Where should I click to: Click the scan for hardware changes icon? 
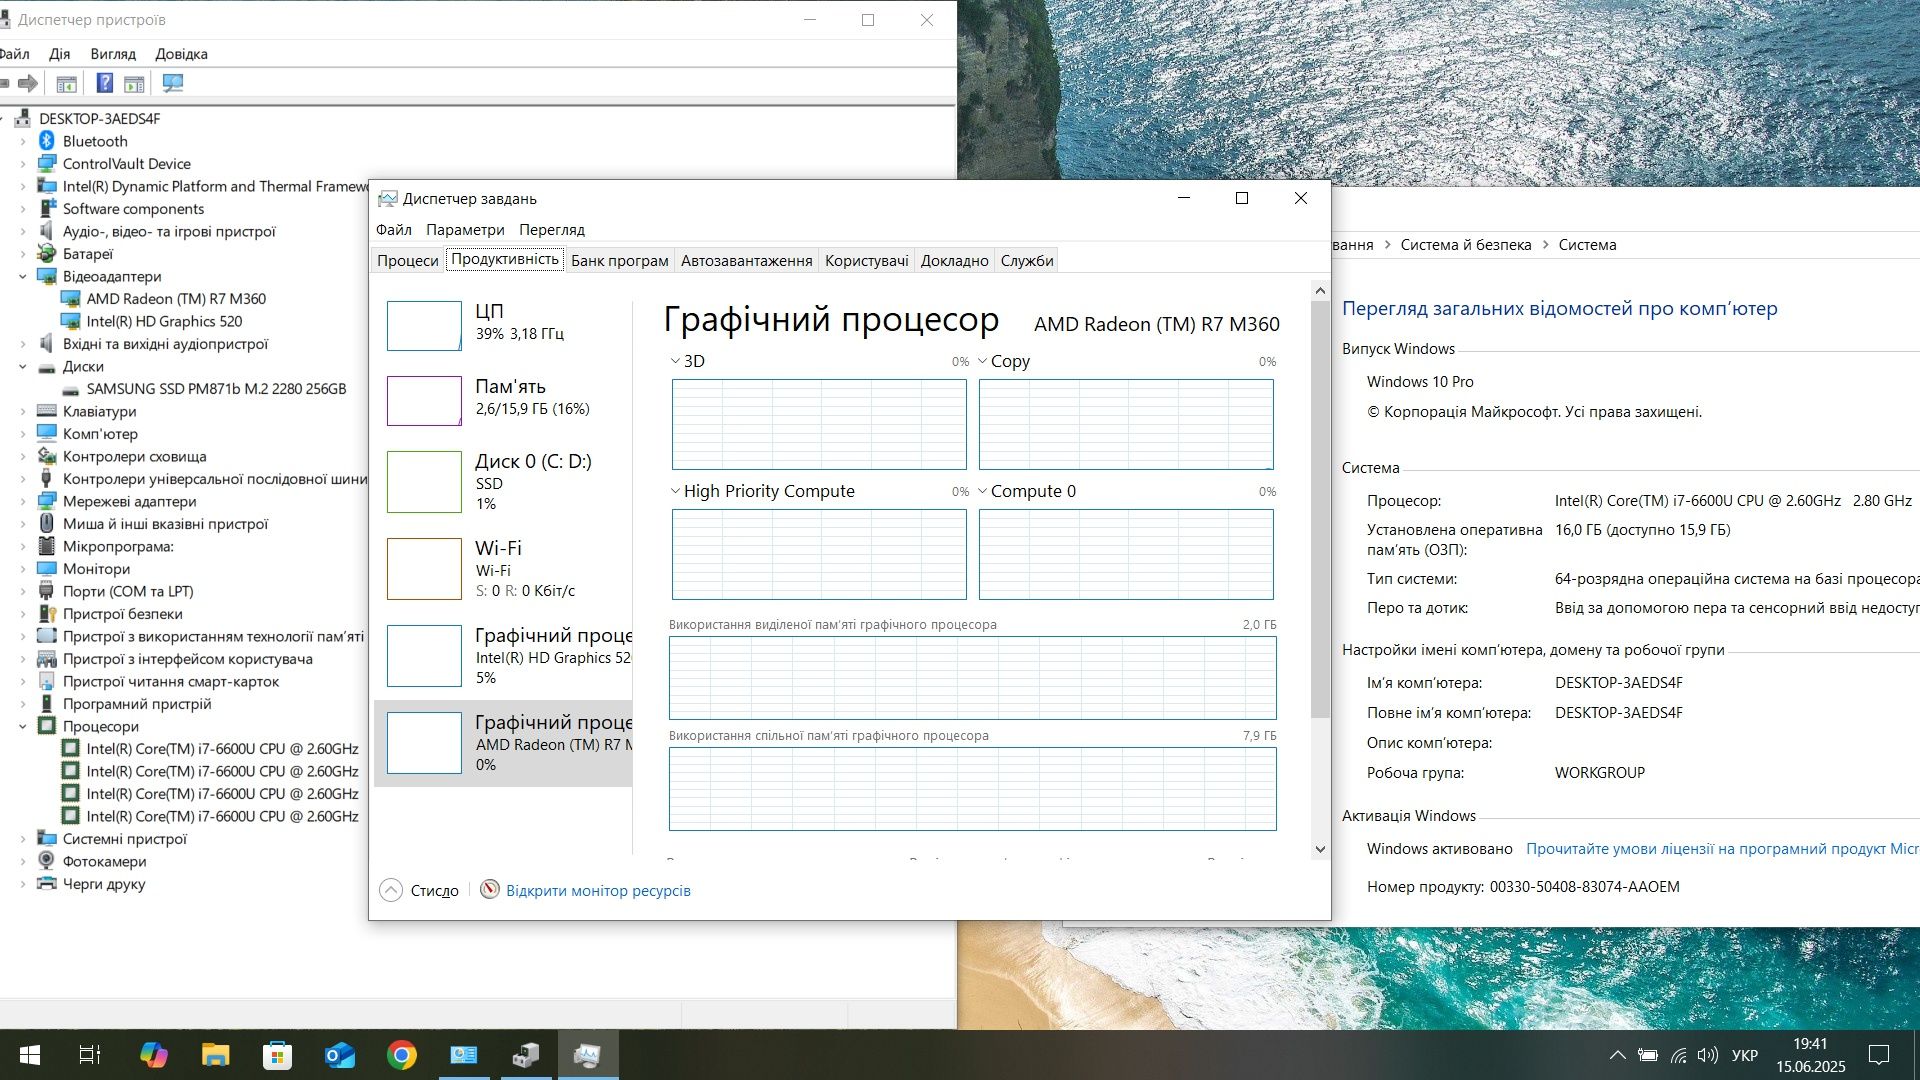click(x=173, y=84)
